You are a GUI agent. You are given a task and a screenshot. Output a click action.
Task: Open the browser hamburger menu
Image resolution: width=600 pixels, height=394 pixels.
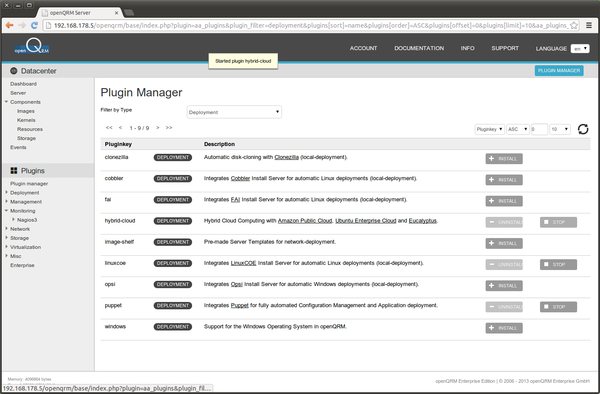coord(589,25)
